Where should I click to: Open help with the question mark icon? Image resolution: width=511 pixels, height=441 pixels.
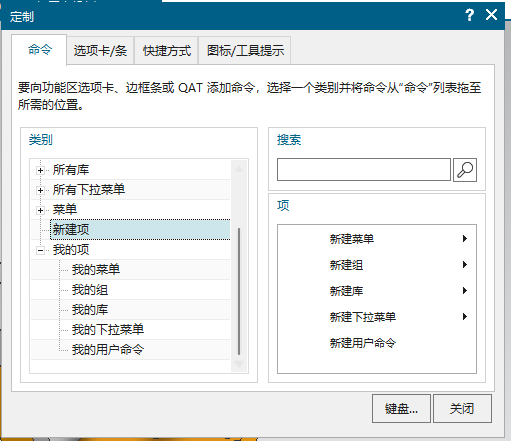click(469, 15)
